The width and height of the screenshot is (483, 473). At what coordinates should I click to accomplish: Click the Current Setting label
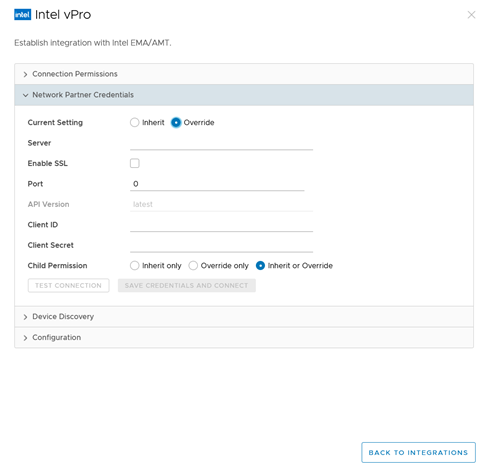[x=55, y=122]
